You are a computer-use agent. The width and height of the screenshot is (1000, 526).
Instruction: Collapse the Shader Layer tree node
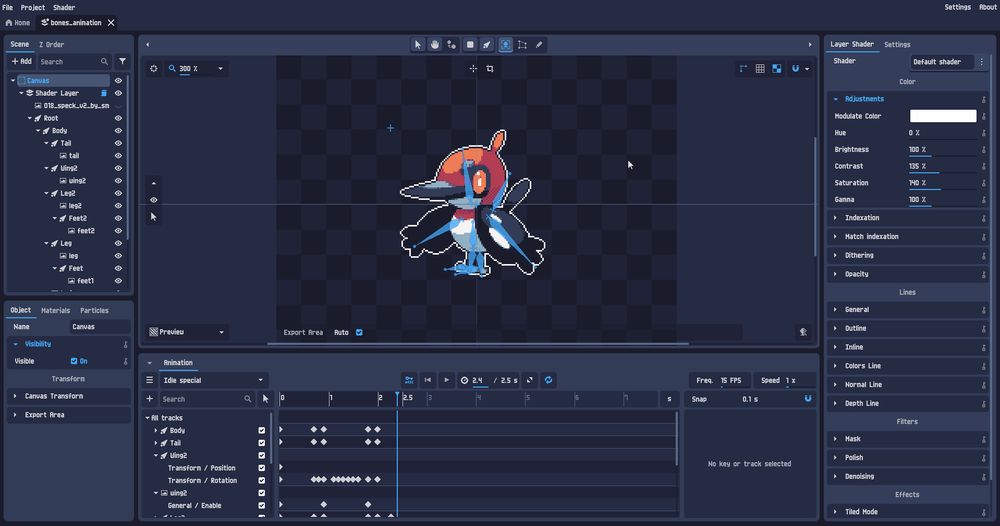tap(21, 93)
